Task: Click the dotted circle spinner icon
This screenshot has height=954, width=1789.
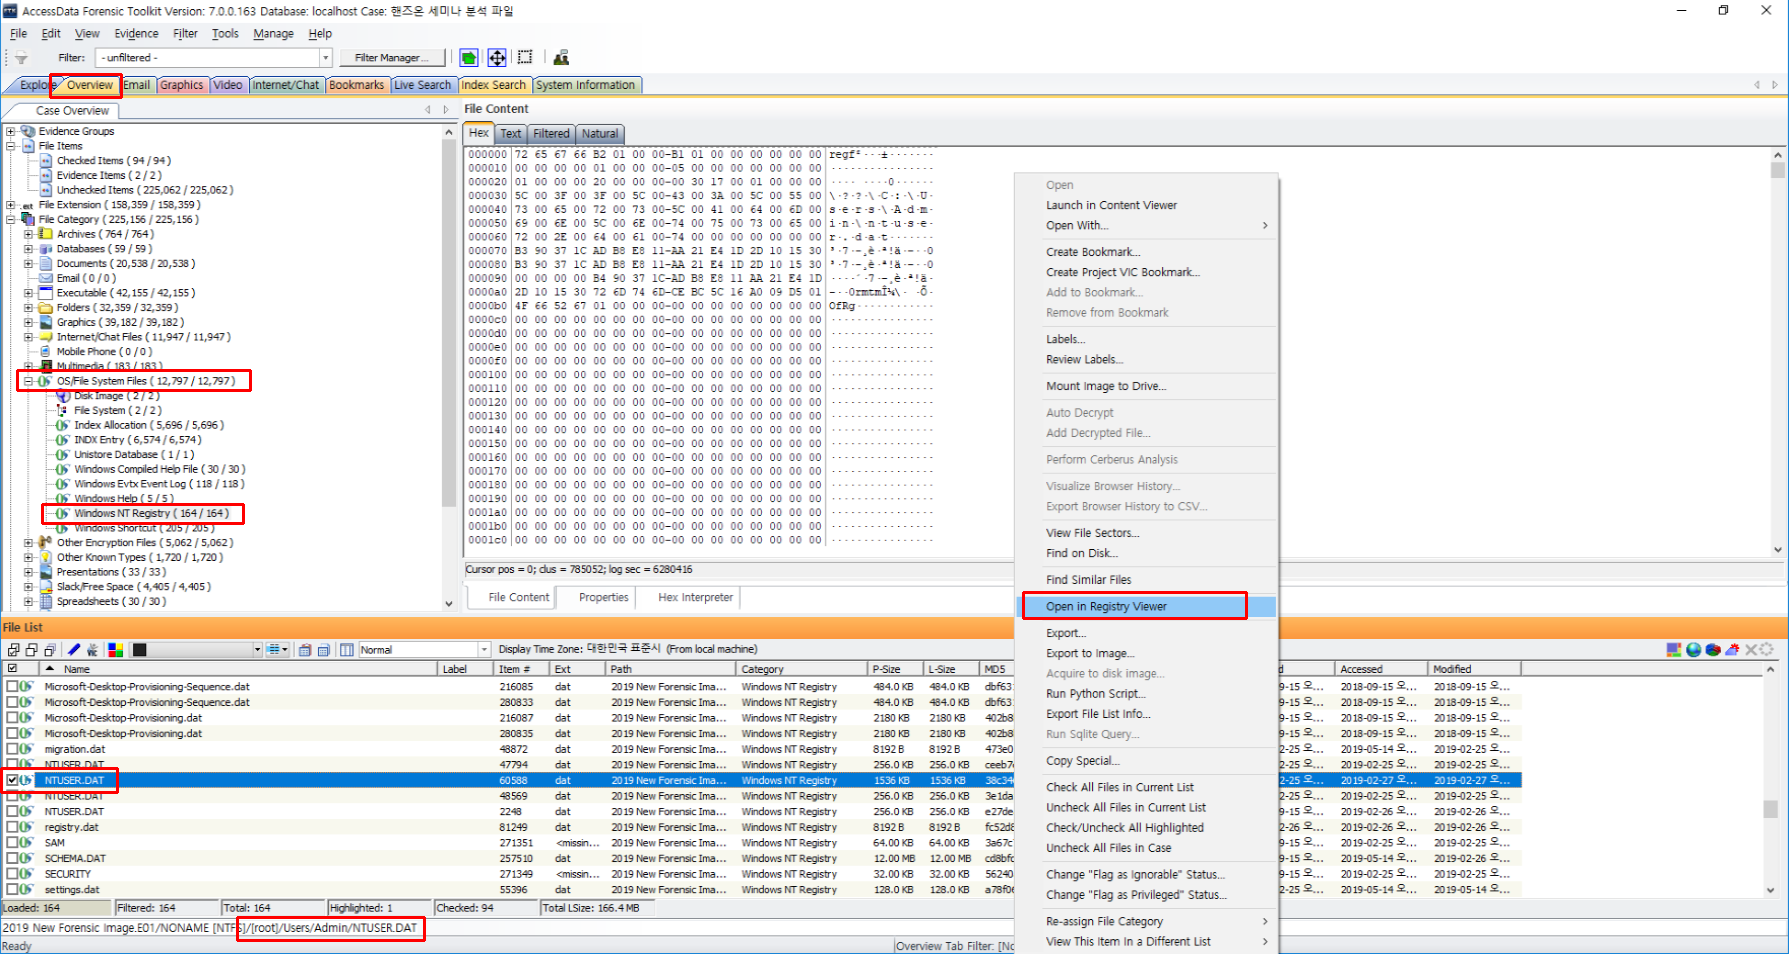Action: point(1767,650)
